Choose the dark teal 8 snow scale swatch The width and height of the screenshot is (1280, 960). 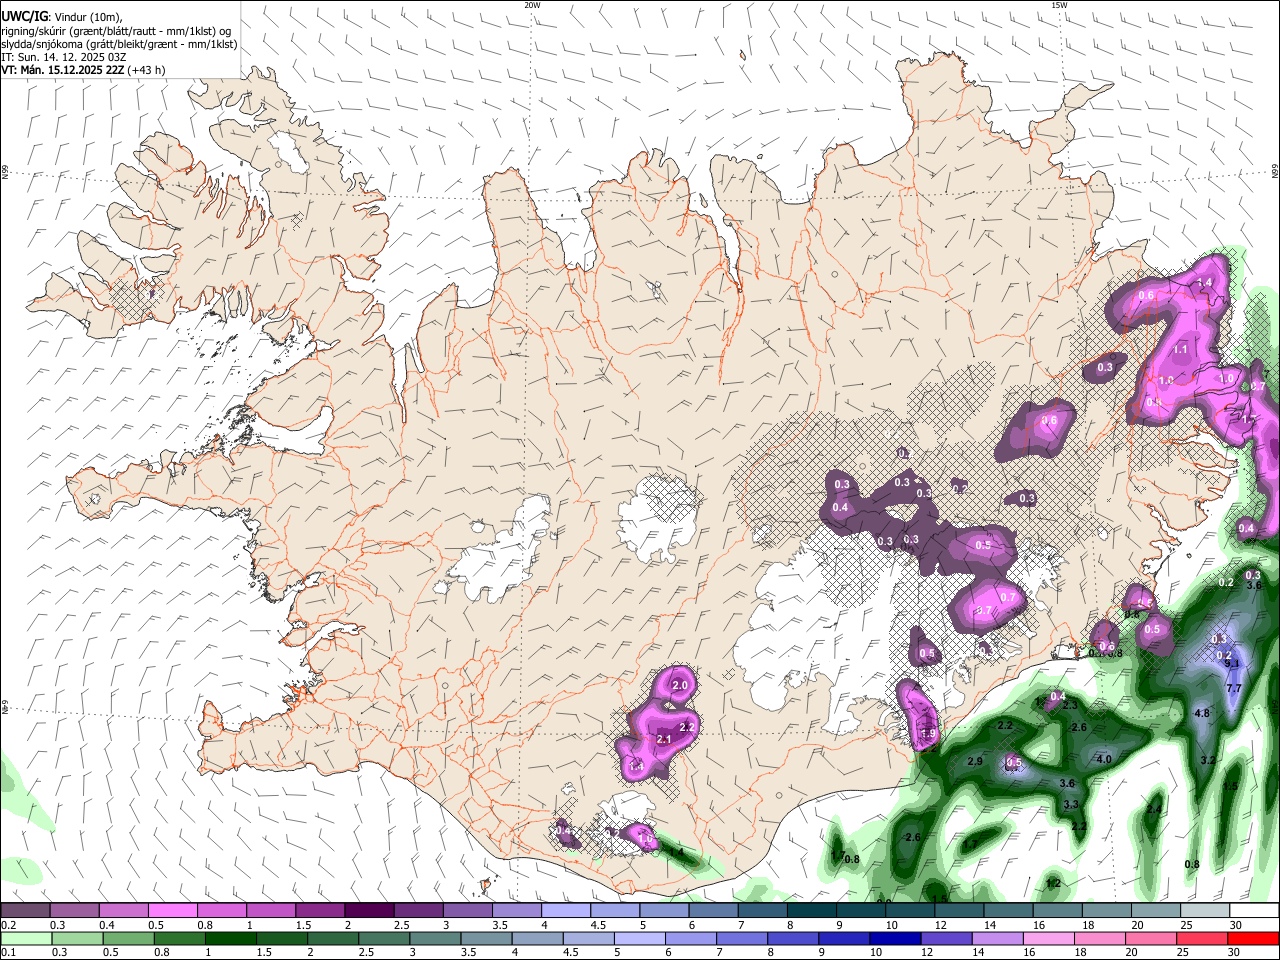tap(811, 911)
